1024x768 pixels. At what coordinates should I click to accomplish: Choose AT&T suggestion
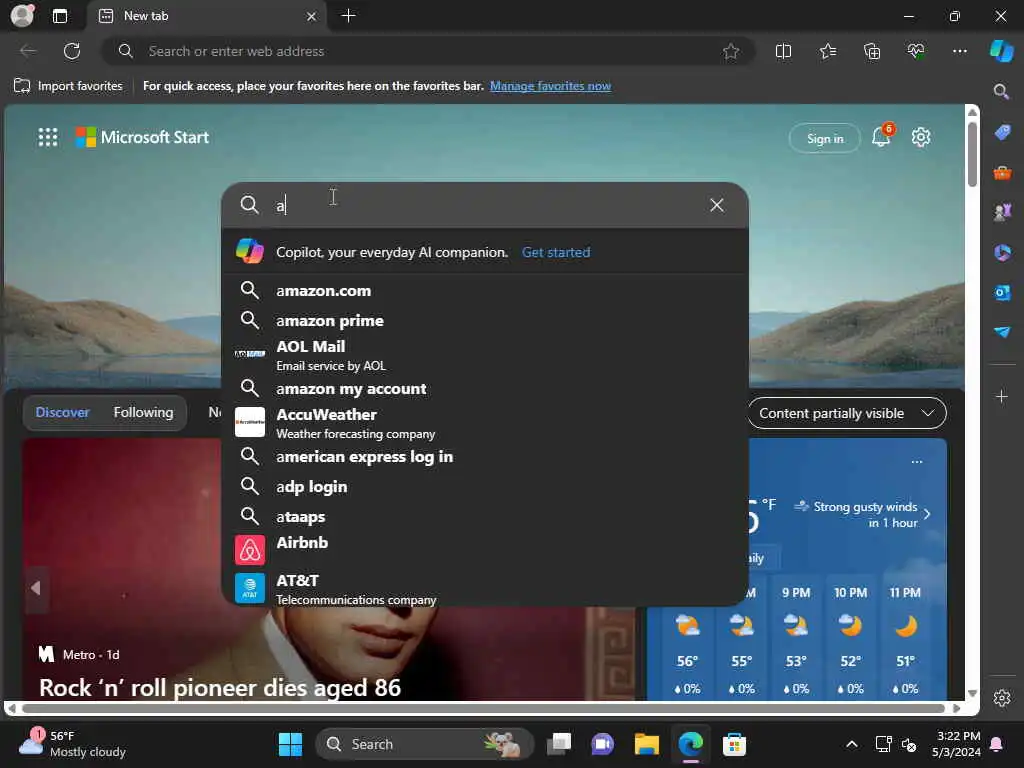(485, 588)
